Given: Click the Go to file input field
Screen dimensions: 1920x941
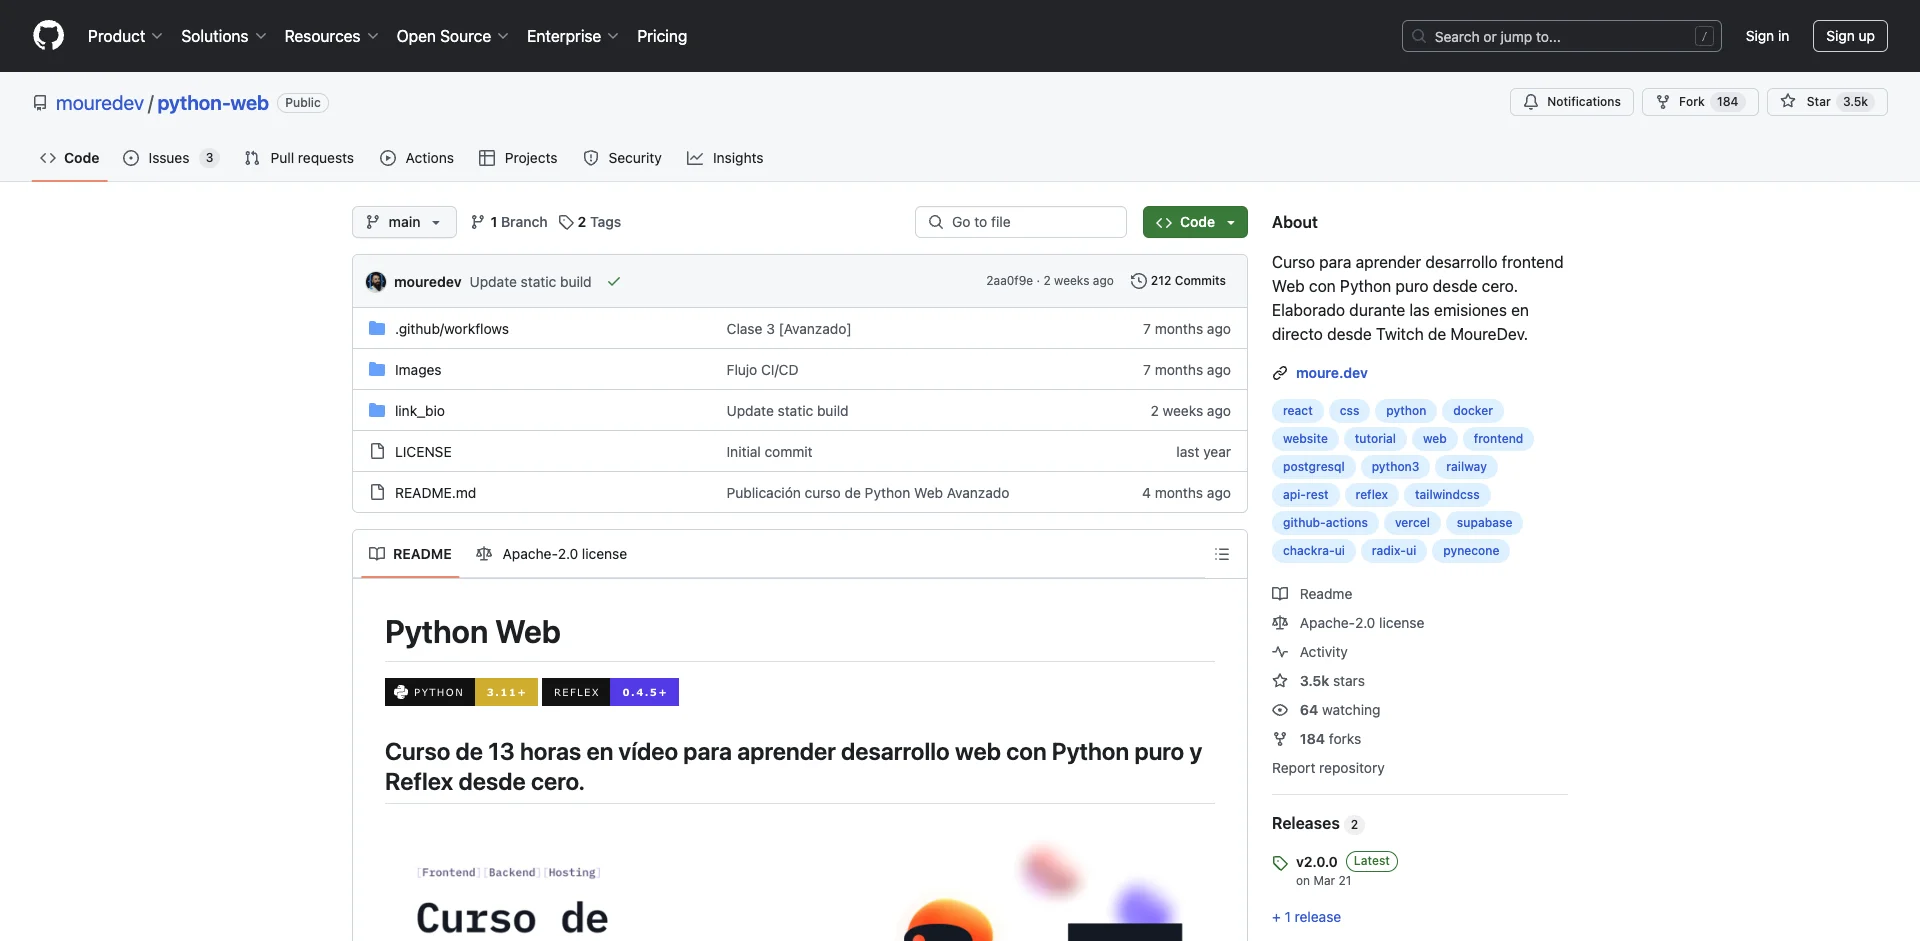Looking at the screenshot, I should [x=1021, y=222].
